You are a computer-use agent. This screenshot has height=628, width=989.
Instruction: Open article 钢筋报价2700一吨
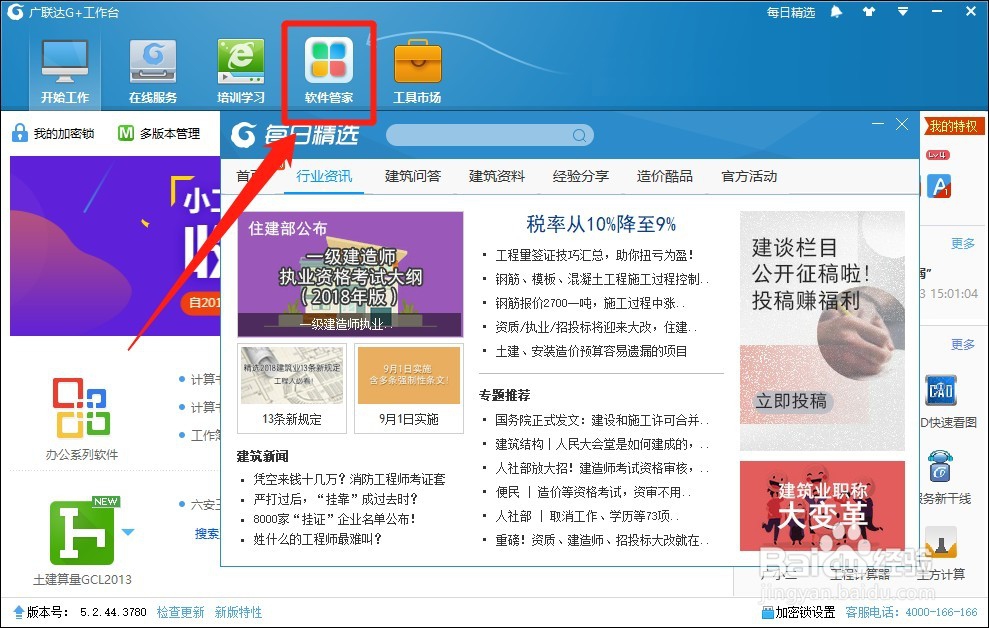(x=590, y=303)
